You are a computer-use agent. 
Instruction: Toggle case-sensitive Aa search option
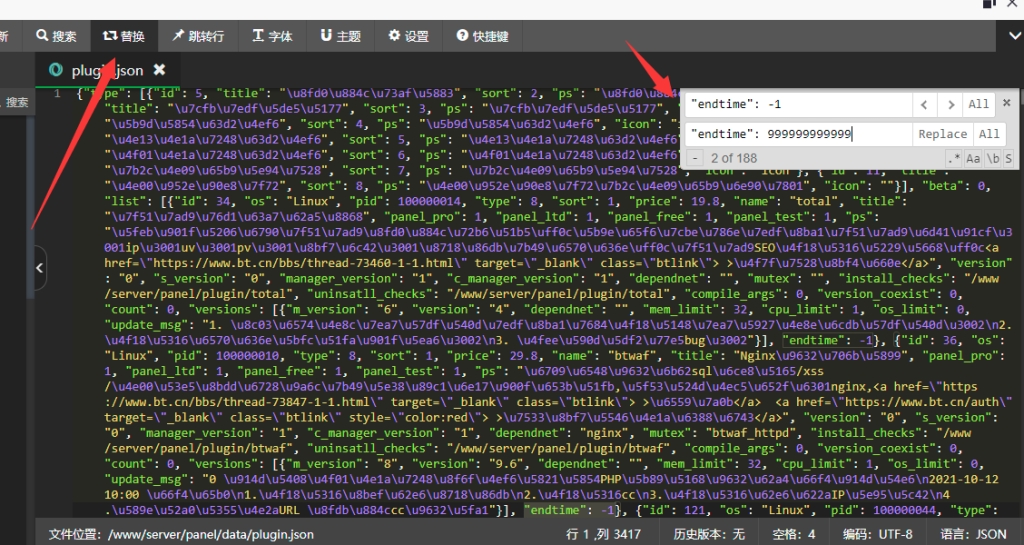[973, 158]
